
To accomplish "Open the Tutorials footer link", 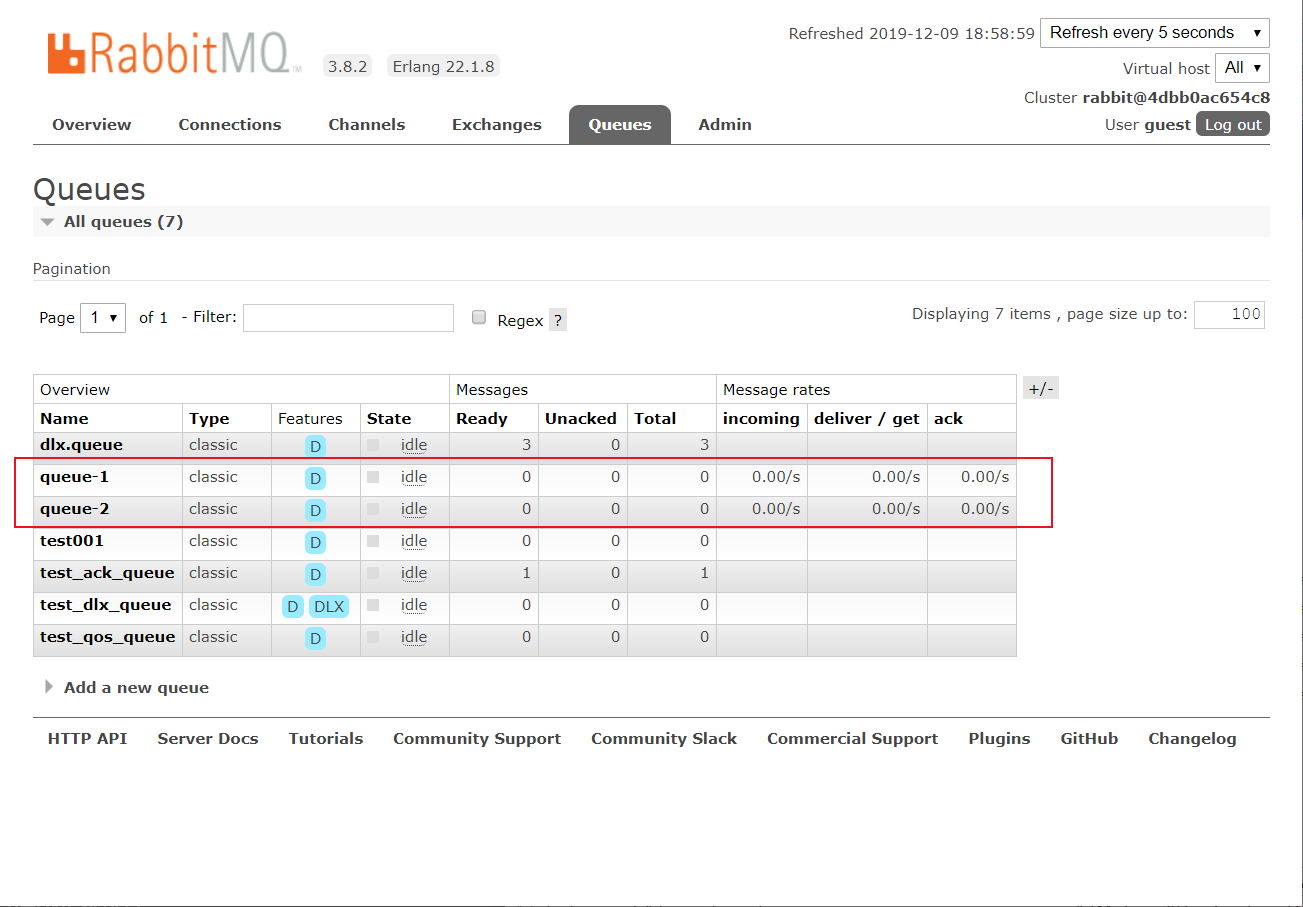I will coord(326,739).
